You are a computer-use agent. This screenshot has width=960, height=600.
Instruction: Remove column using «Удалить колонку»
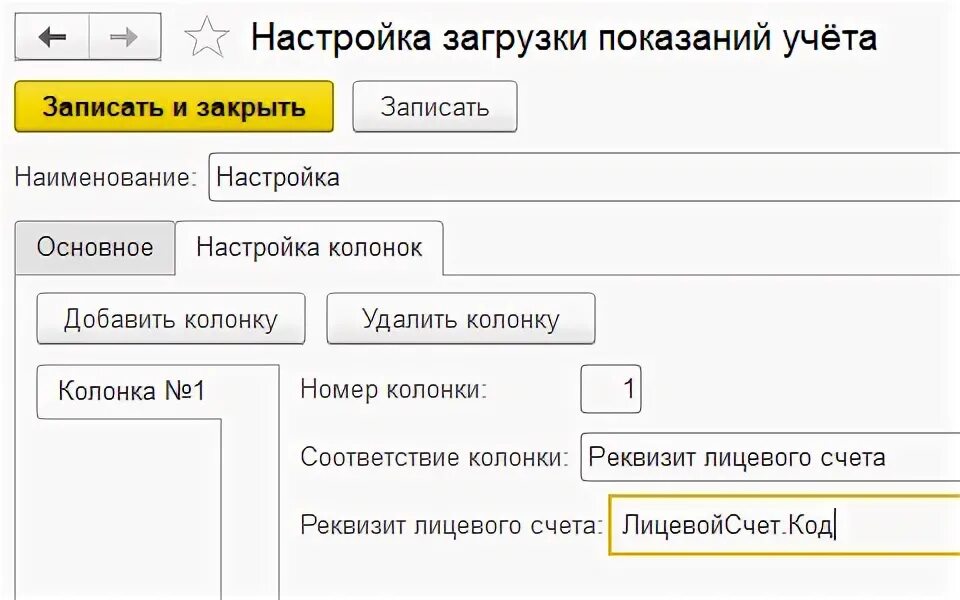[x=460, y=319]
